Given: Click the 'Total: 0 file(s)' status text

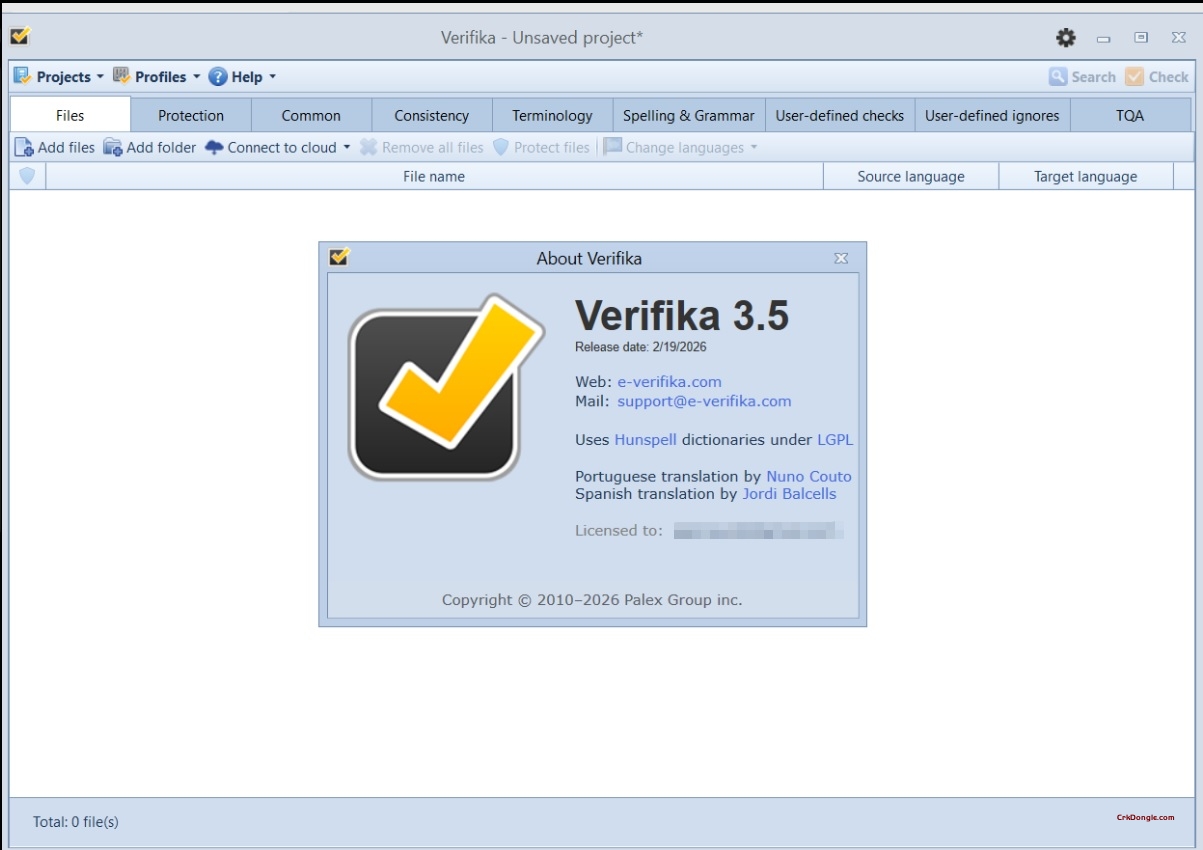Looking at the screenshot, I should (x=76, y=822).
